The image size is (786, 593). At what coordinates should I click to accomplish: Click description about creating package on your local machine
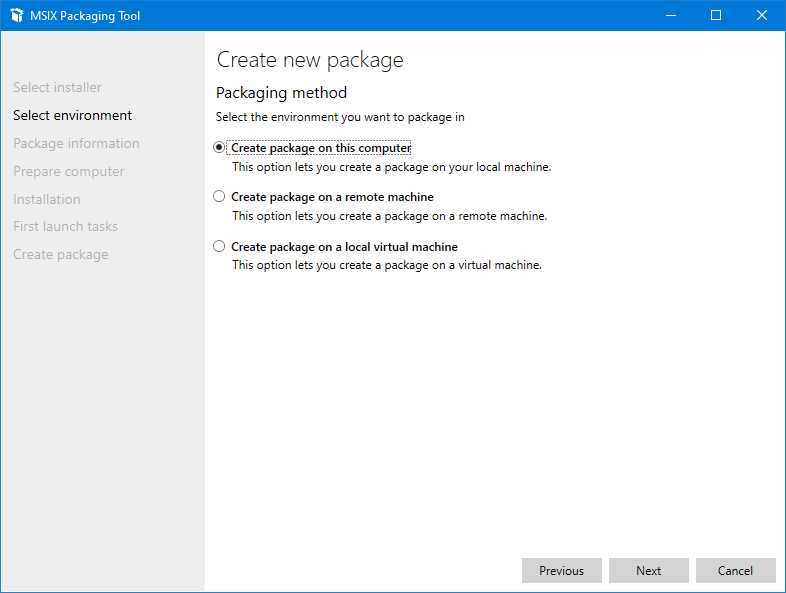(x=391, y=167)
